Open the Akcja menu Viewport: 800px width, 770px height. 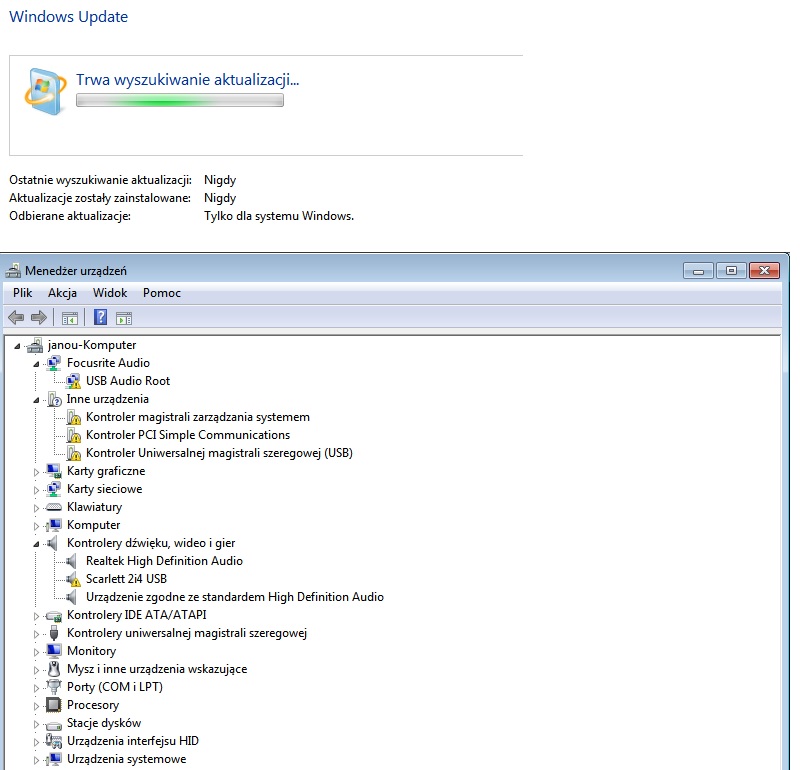pyautogui.click(x=62, y=293)
